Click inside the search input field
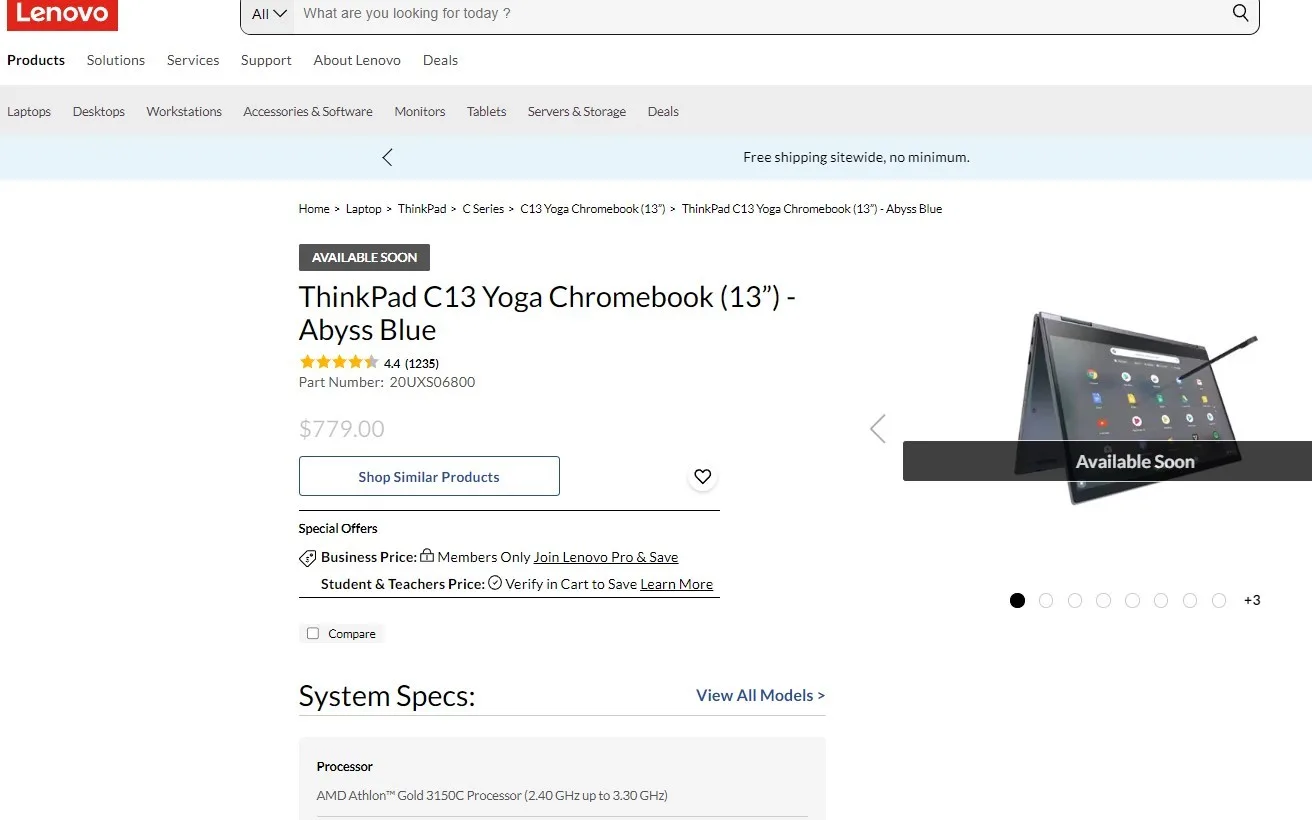 pyautogui.click(x=700, y=13)
